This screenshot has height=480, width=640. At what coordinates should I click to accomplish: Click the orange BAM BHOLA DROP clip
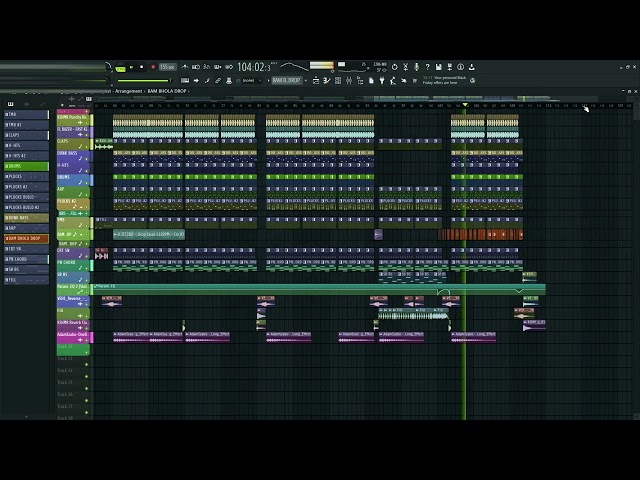click(x=480, y=234)
